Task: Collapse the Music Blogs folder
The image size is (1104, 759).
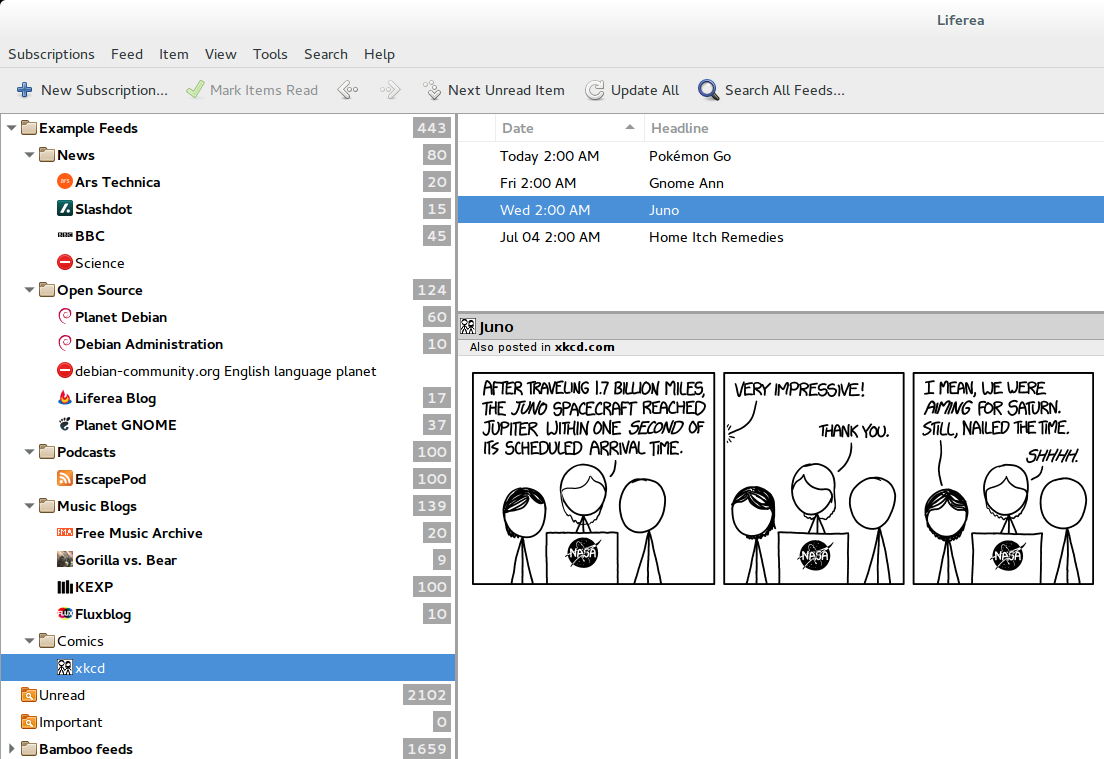Action: tap(30, 506)
